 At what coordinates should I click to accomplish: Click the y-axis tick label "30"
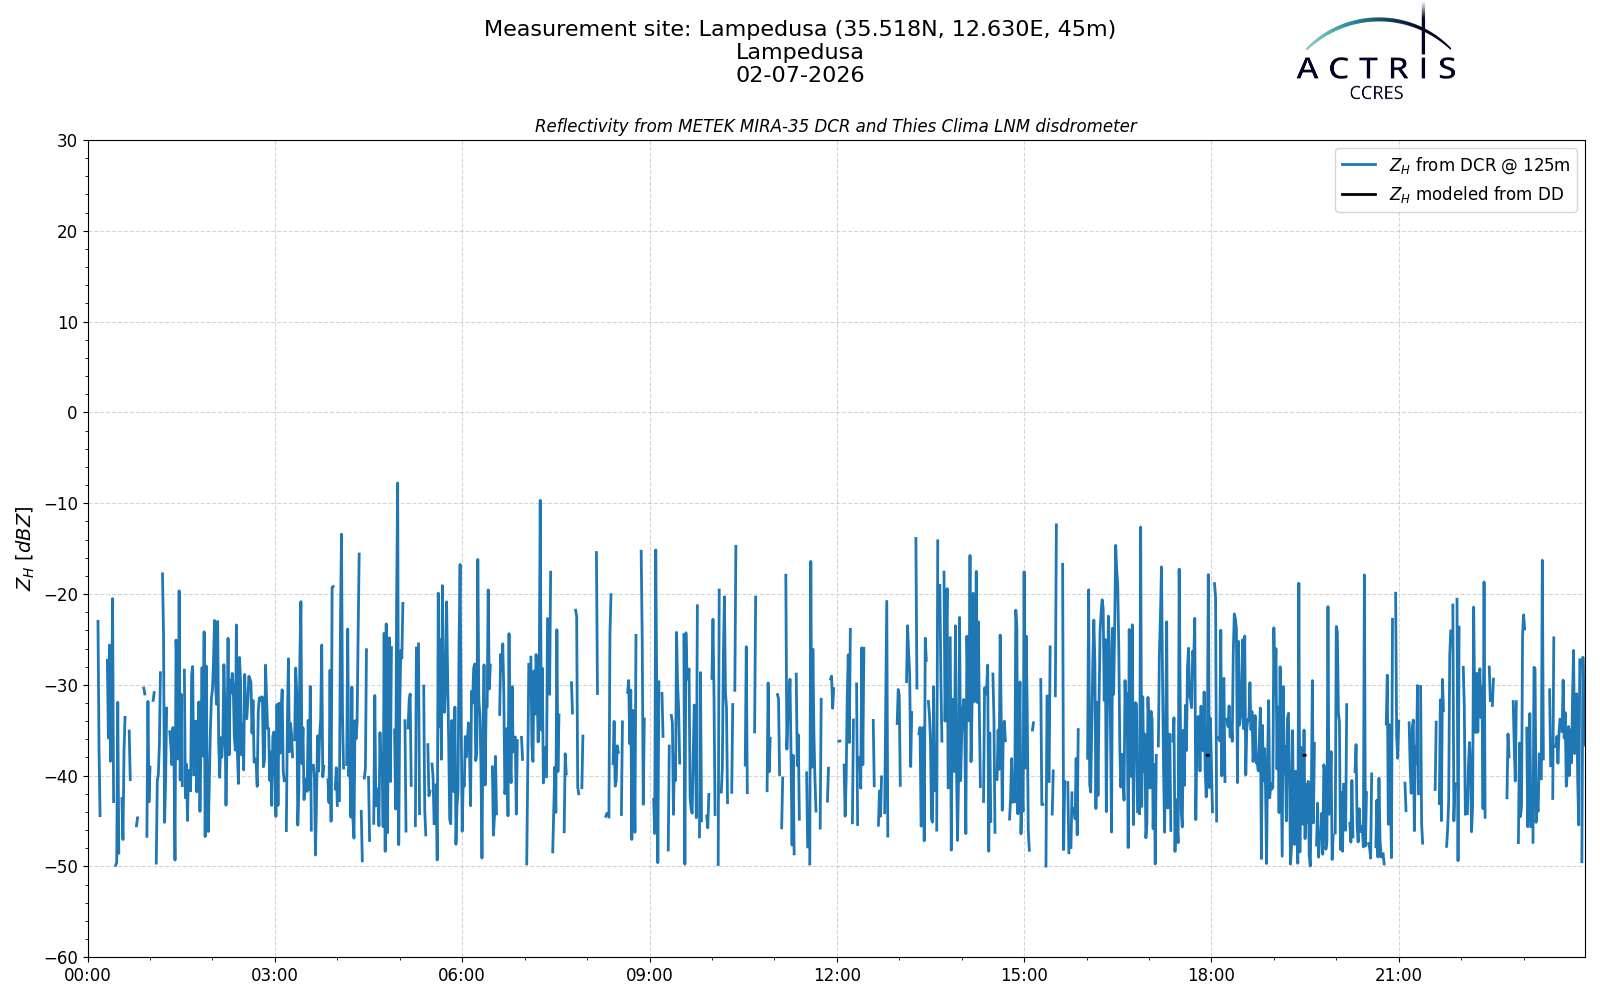click(x=67, y=141)
